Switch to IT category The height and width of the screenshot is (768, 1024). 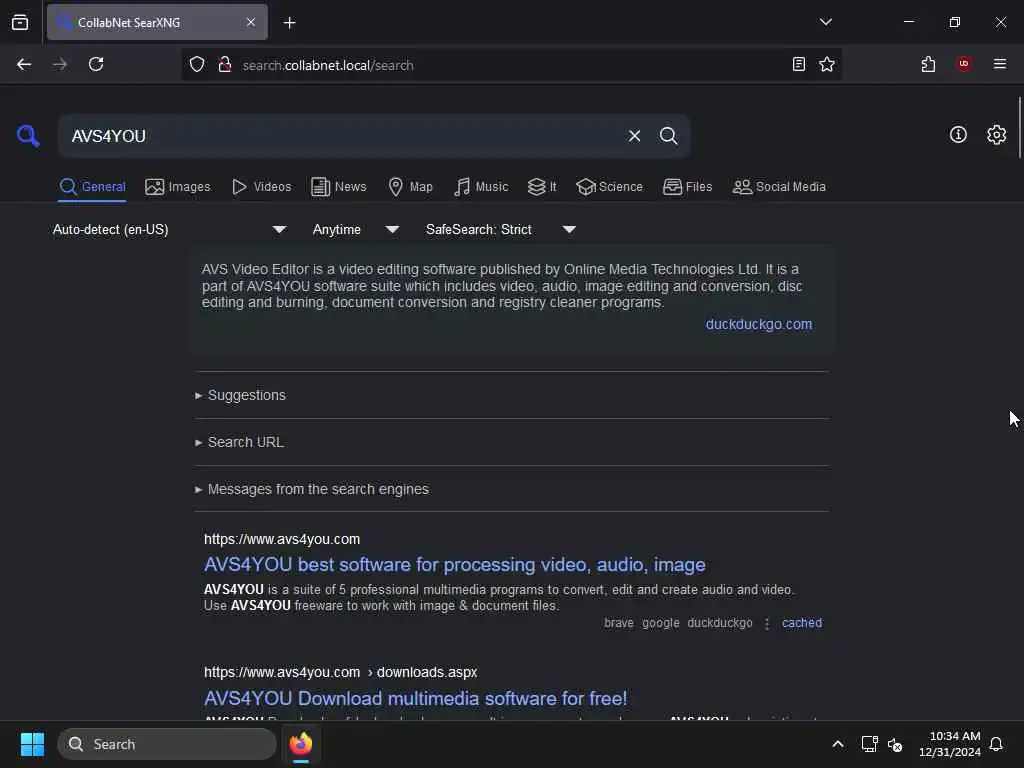542,187
